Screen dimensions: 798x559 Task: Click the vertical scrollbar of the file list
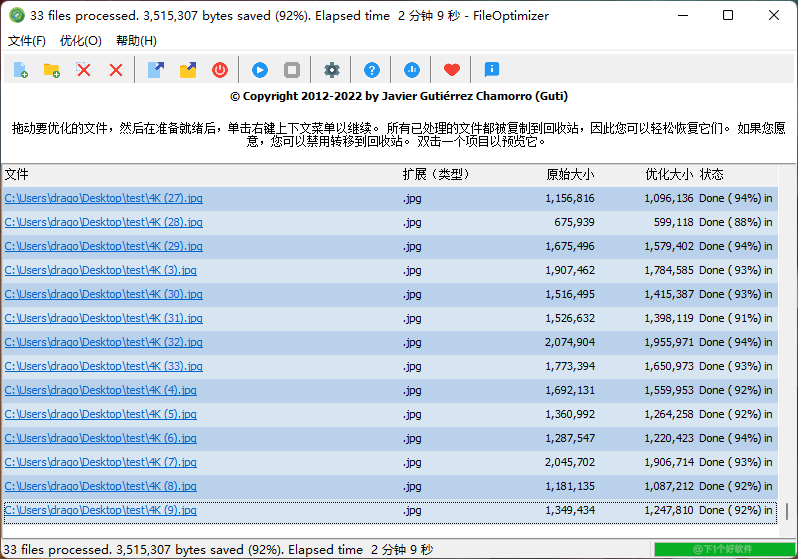point(786,510)
